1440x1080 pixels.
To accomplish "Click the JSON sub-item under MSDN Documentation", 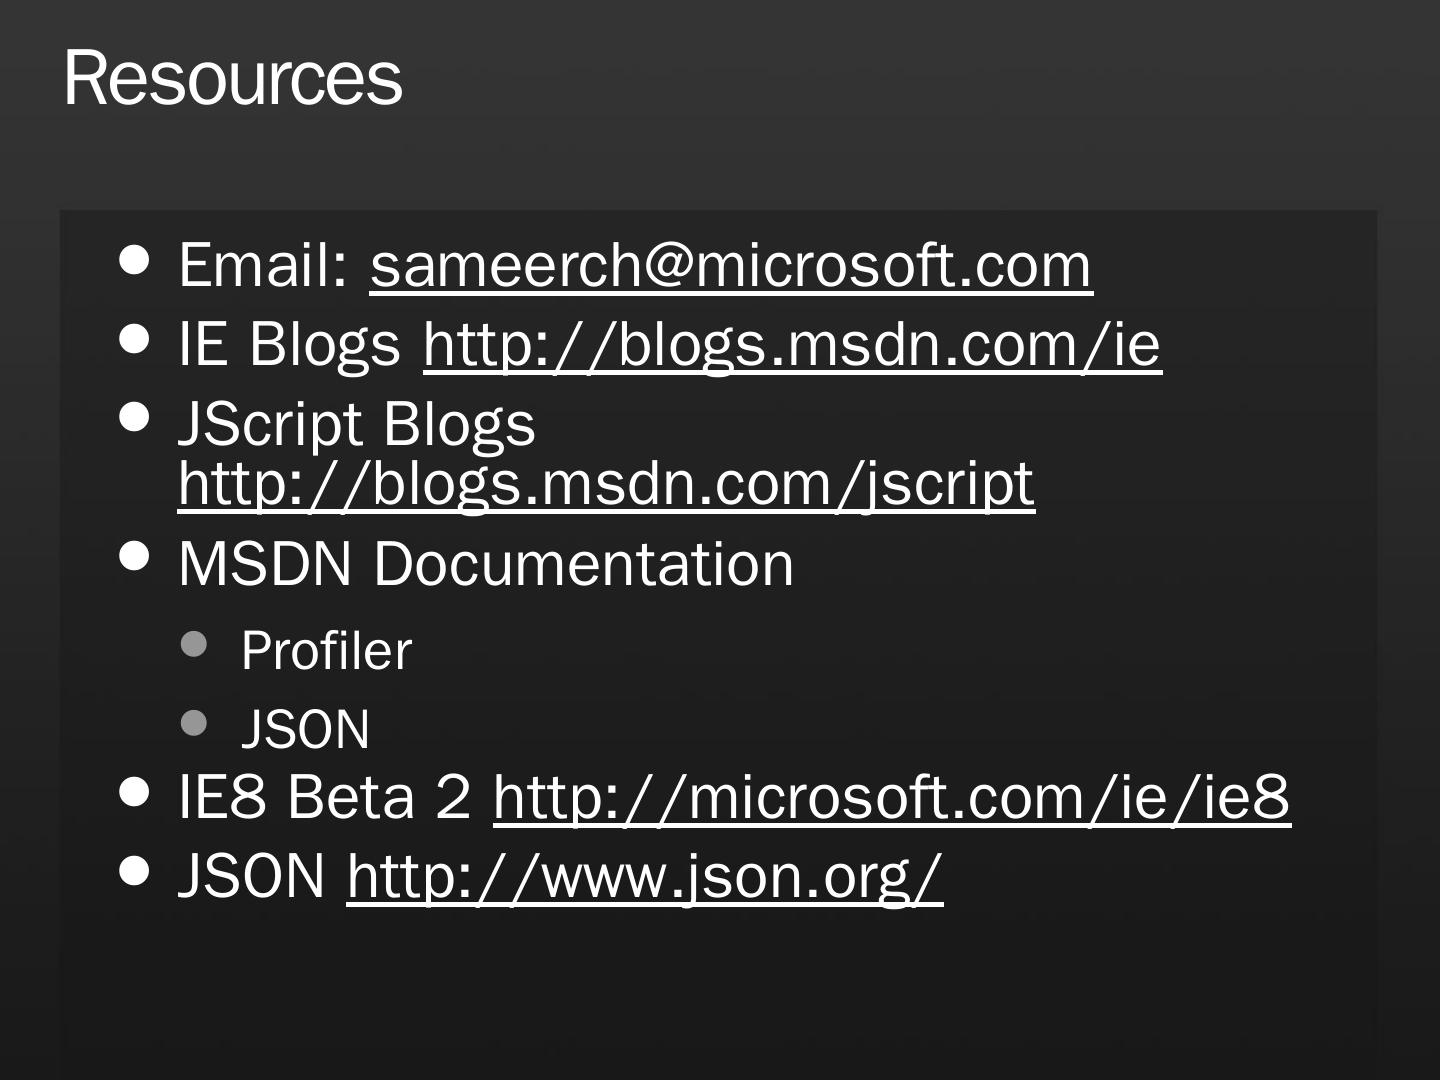I will click(305, 729).
